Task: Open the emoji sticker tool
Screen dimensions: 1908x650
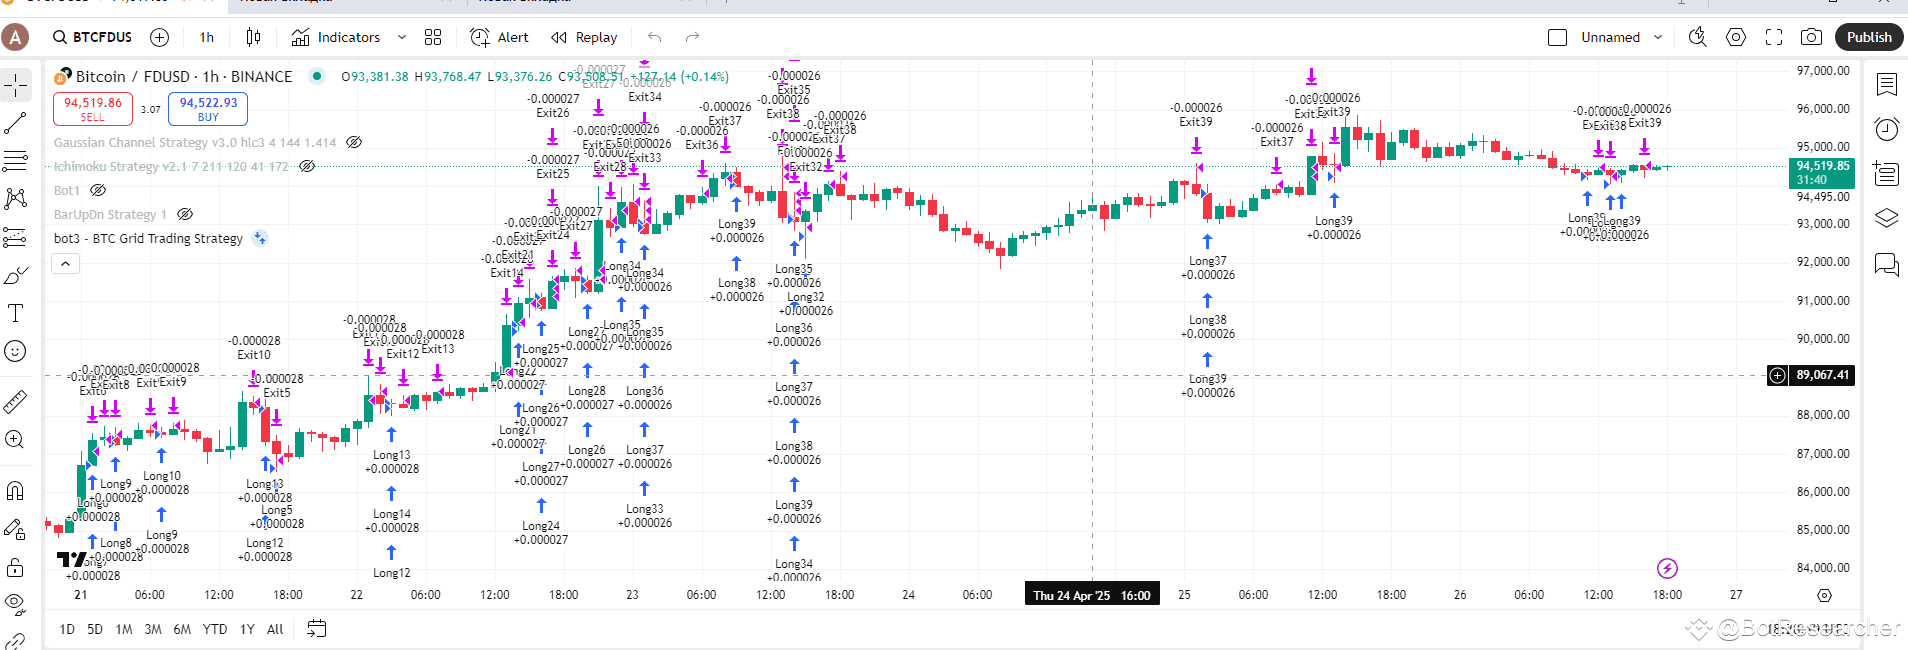Action: [16, 351]
